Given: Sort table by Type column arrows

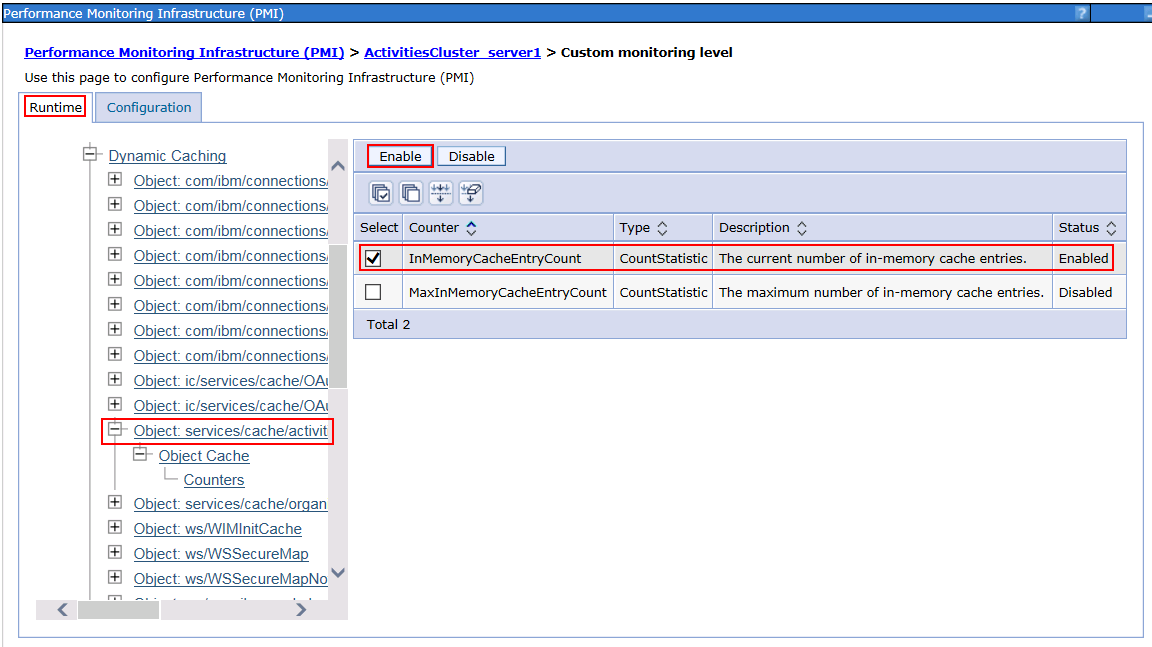Looking at the screenshot, I should click(662, 228).
